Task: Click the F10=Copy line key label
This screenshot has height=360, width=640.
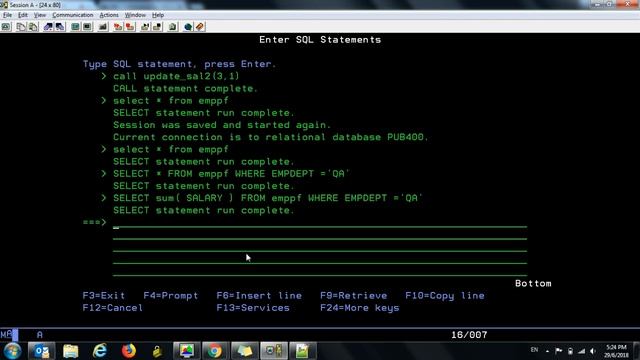Action: (x=445, y=296)
